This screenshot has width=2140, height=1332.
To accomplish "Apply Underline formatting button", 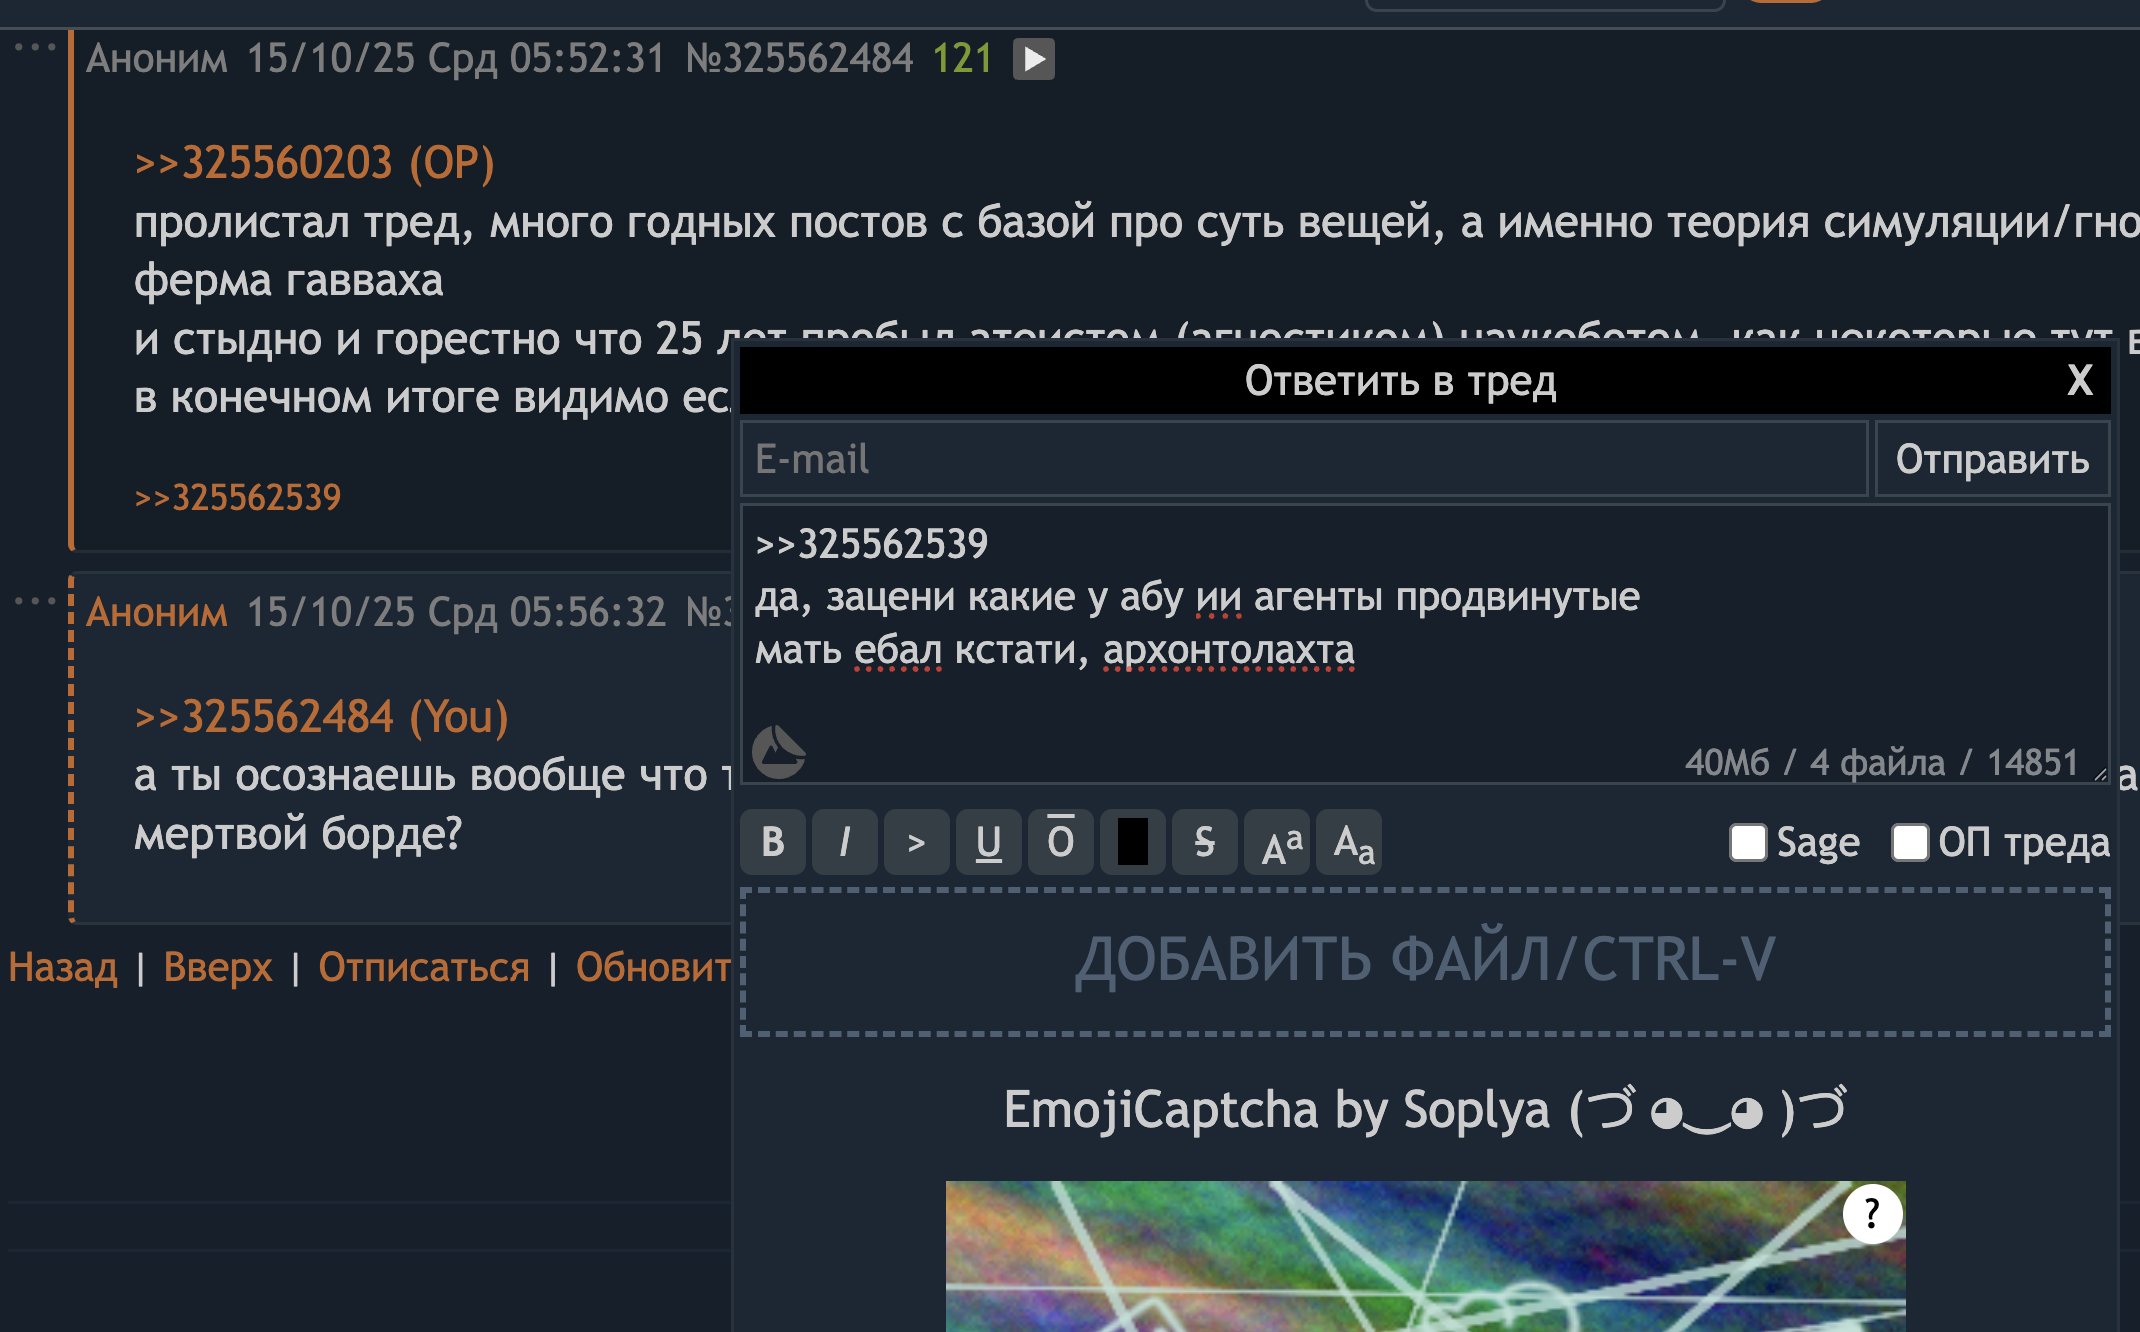I will [x=988, y=842].
